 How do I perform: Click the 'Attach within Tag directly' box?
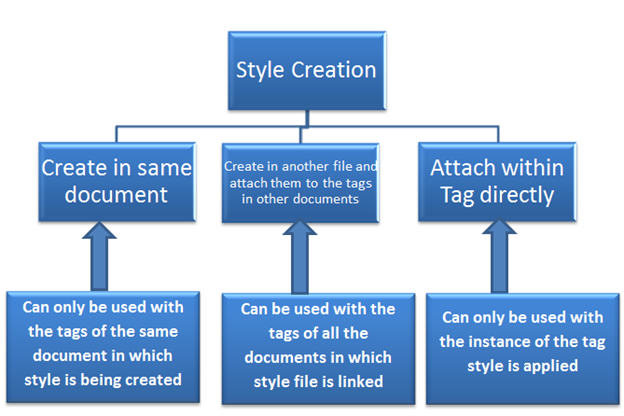point(490,180)
